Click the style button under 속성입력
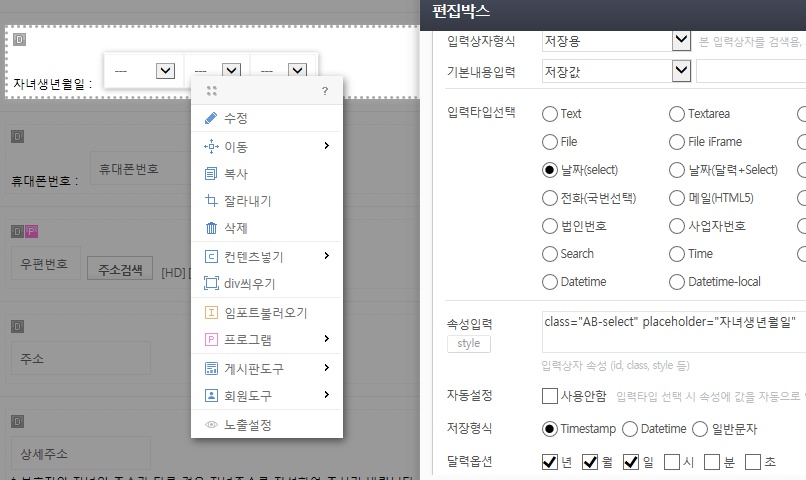 pyautogui.click(x=468, y=344)
